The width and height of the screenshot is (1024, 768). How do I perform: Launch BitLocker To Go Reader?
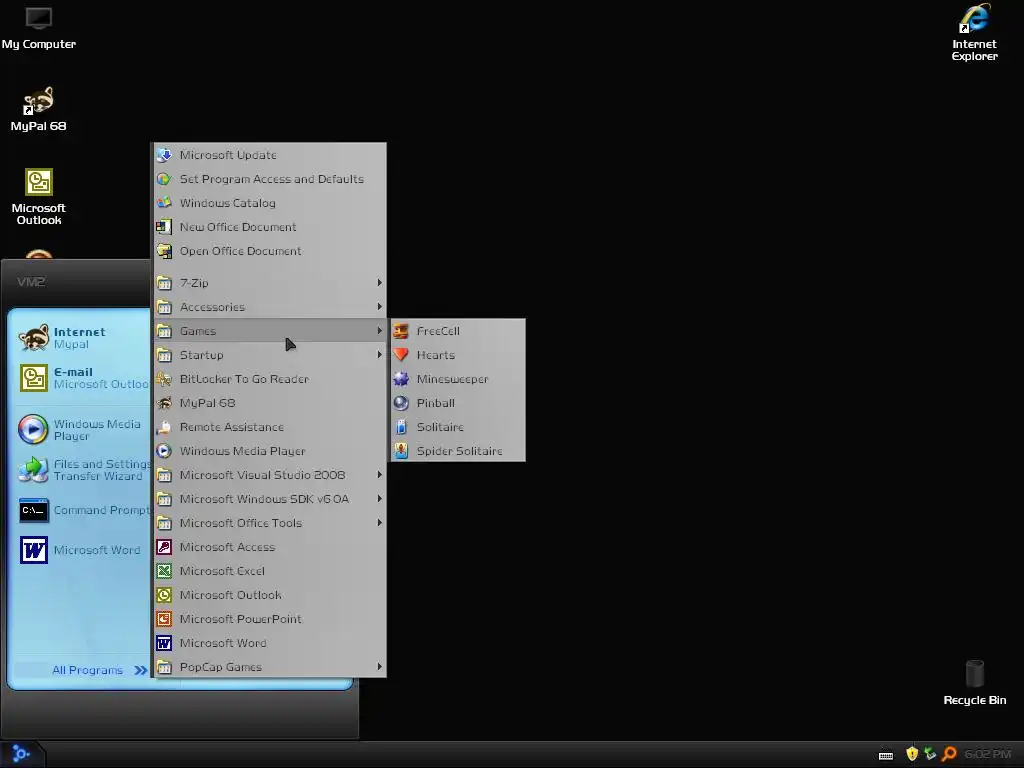pyautogui.click(x=270, y=379)
